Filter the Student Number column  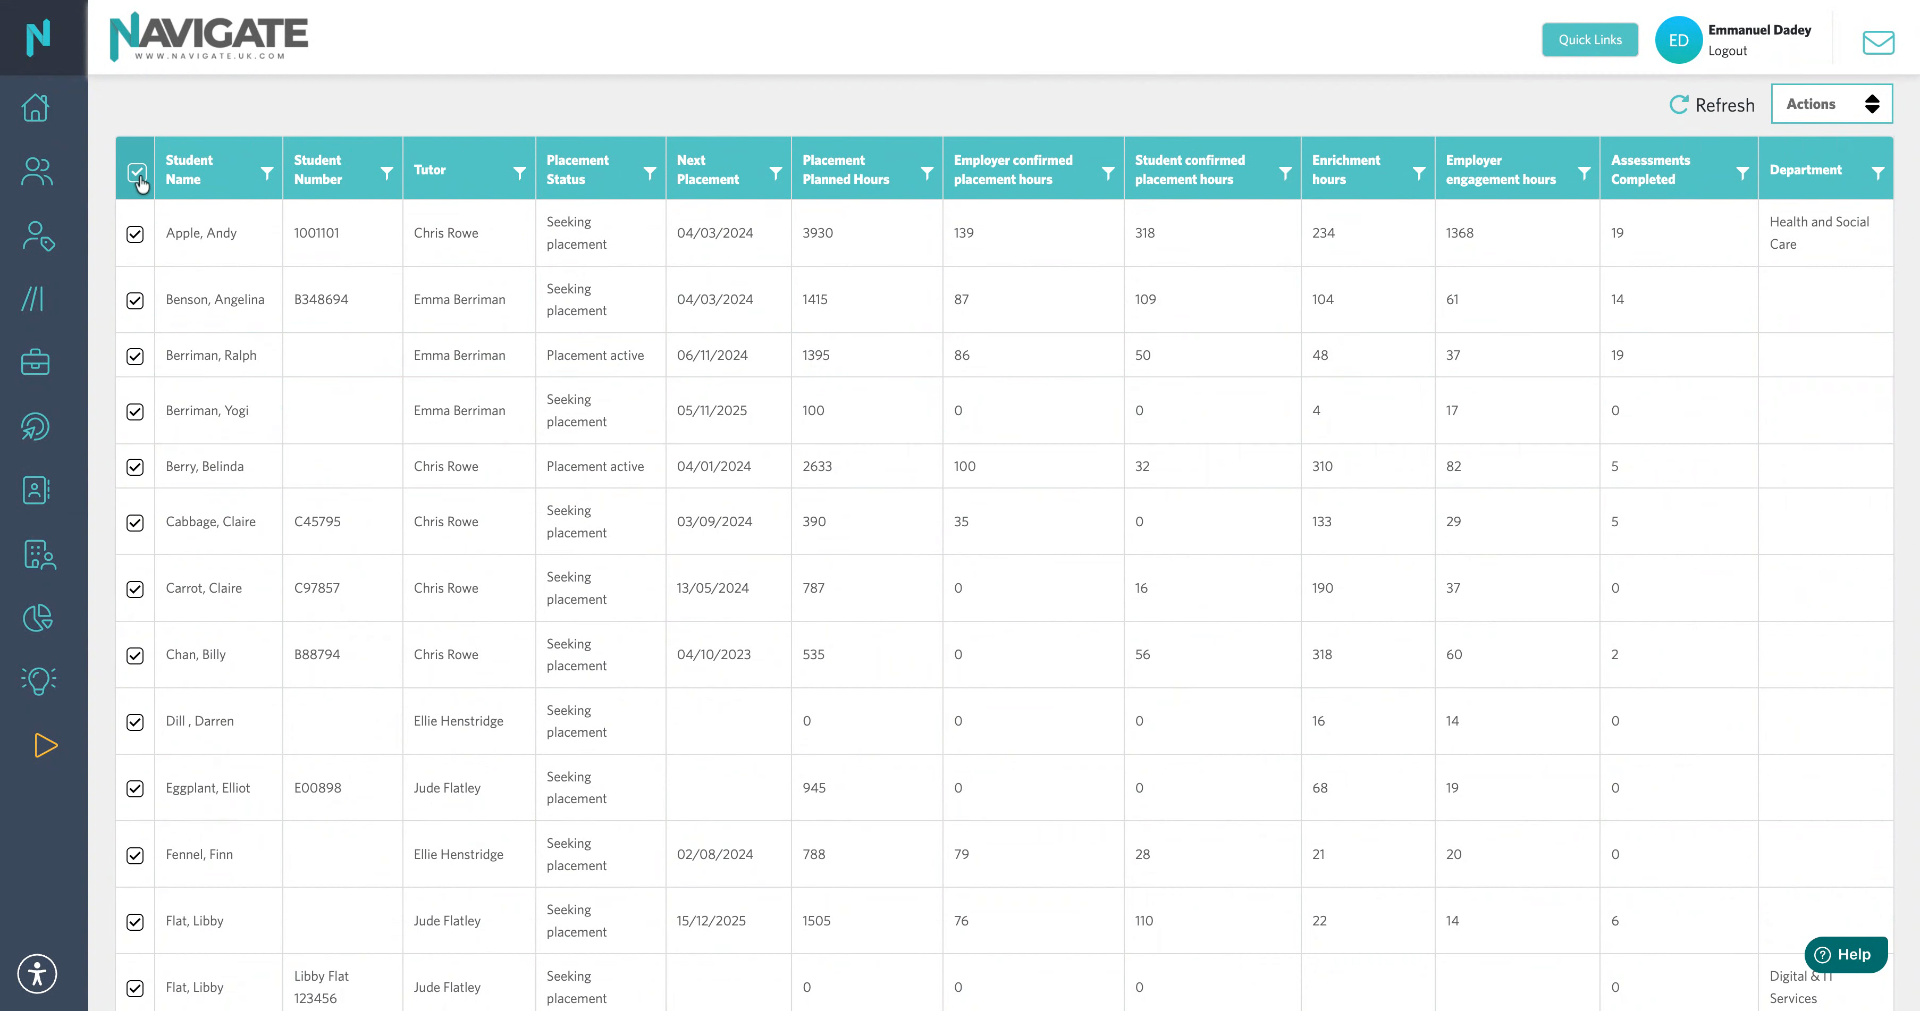click(387, 173)
